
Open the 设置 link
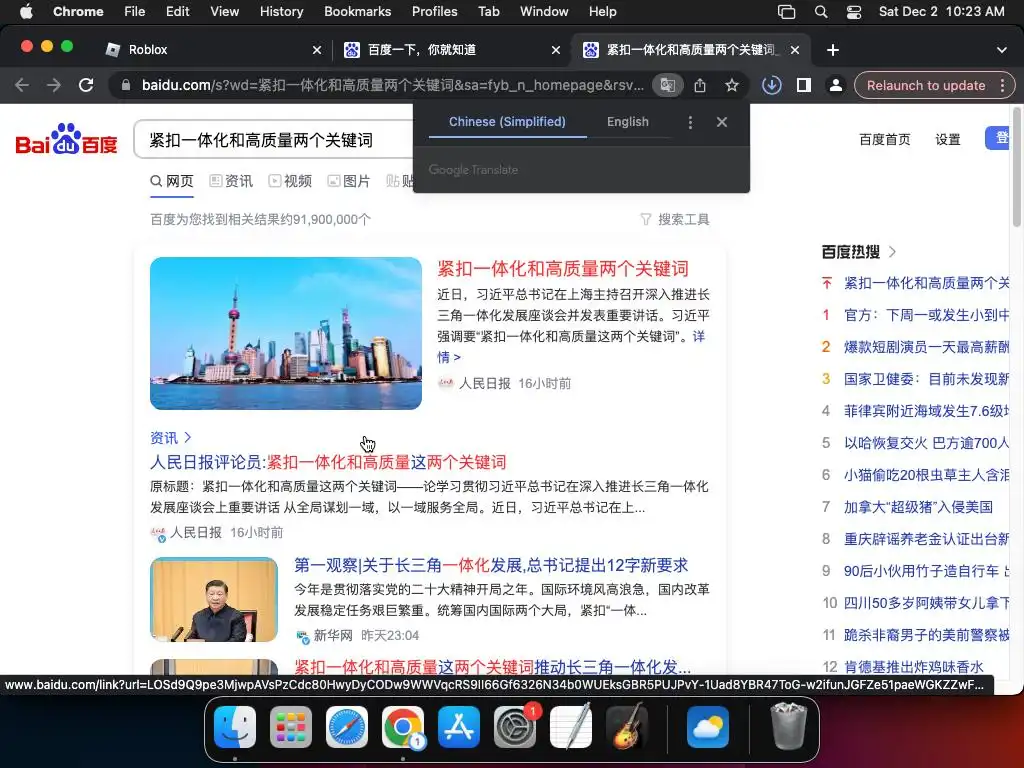point(948,139)
